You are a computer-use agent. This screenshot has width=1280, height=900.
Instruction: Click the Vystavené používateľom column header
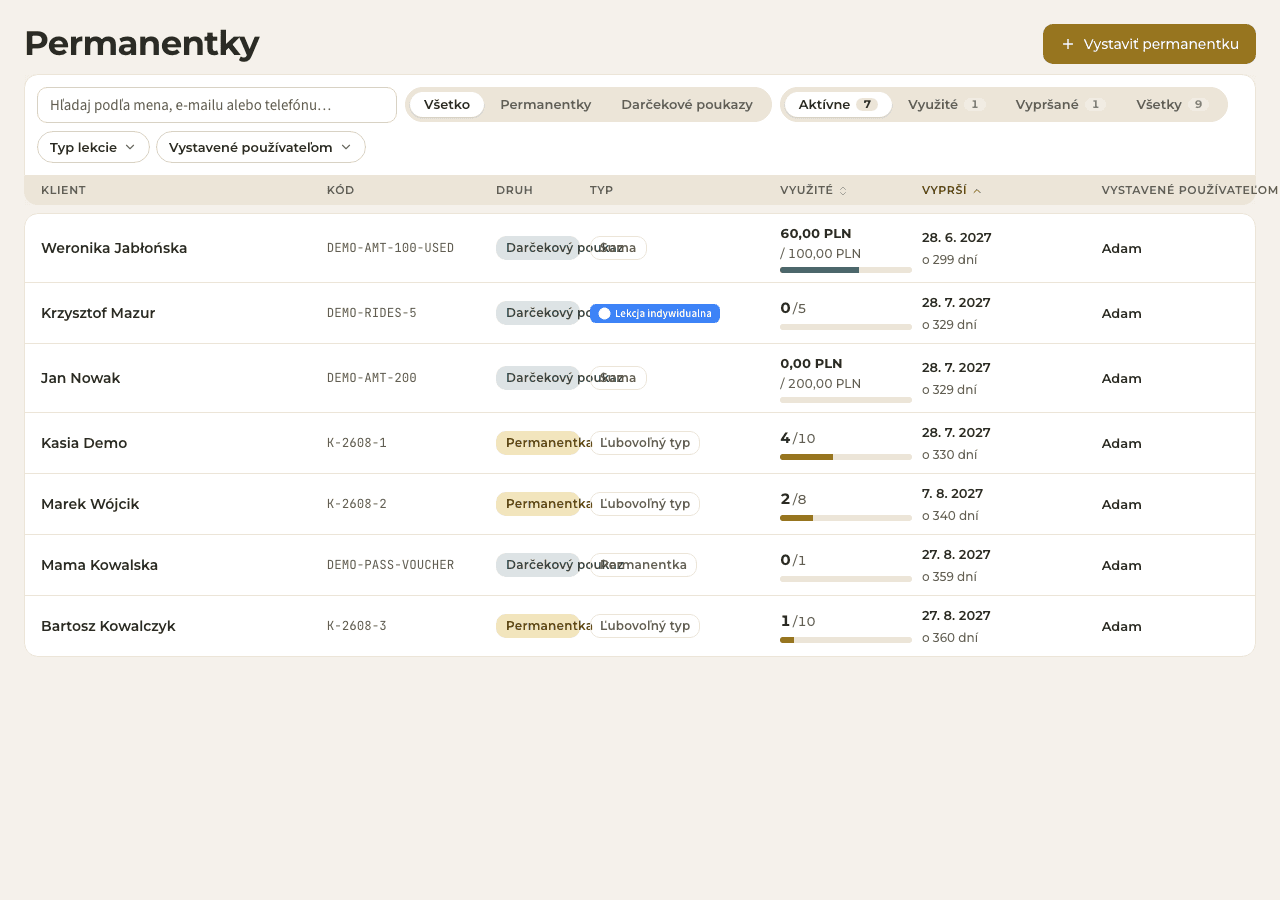pos(1189,190)
